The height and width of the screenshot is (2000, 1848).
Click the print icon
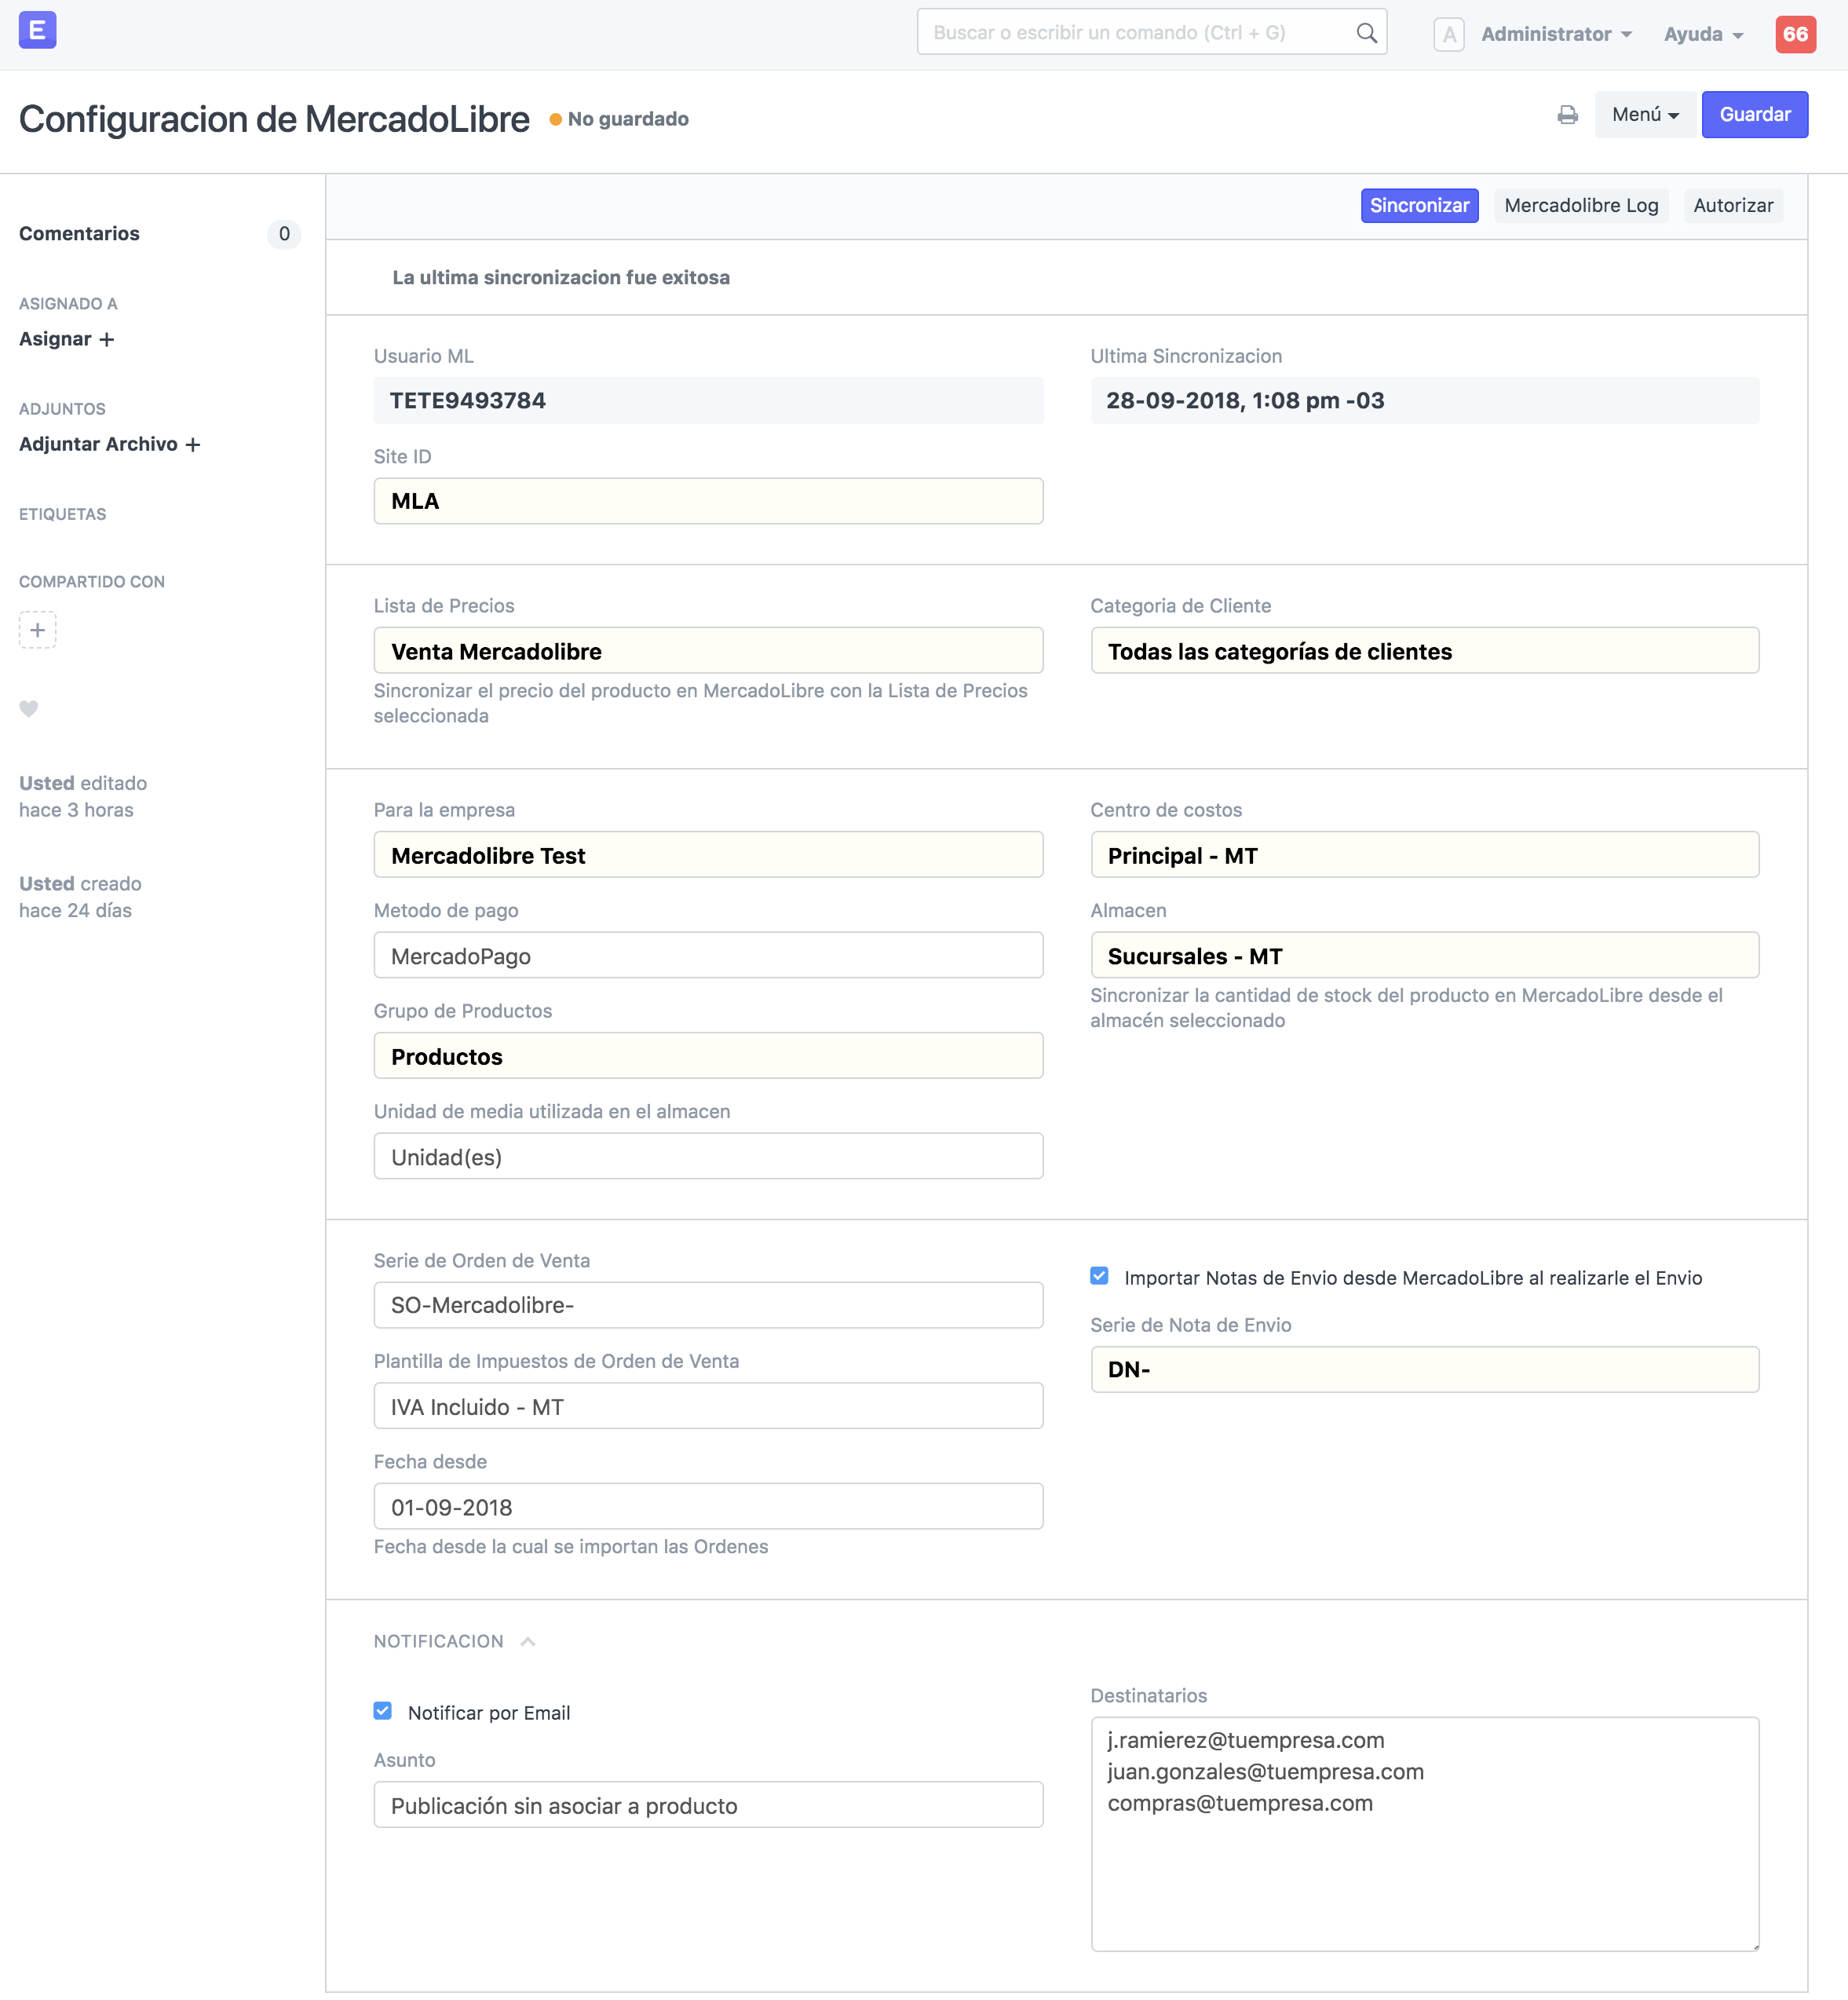(x=1567, y=115)
